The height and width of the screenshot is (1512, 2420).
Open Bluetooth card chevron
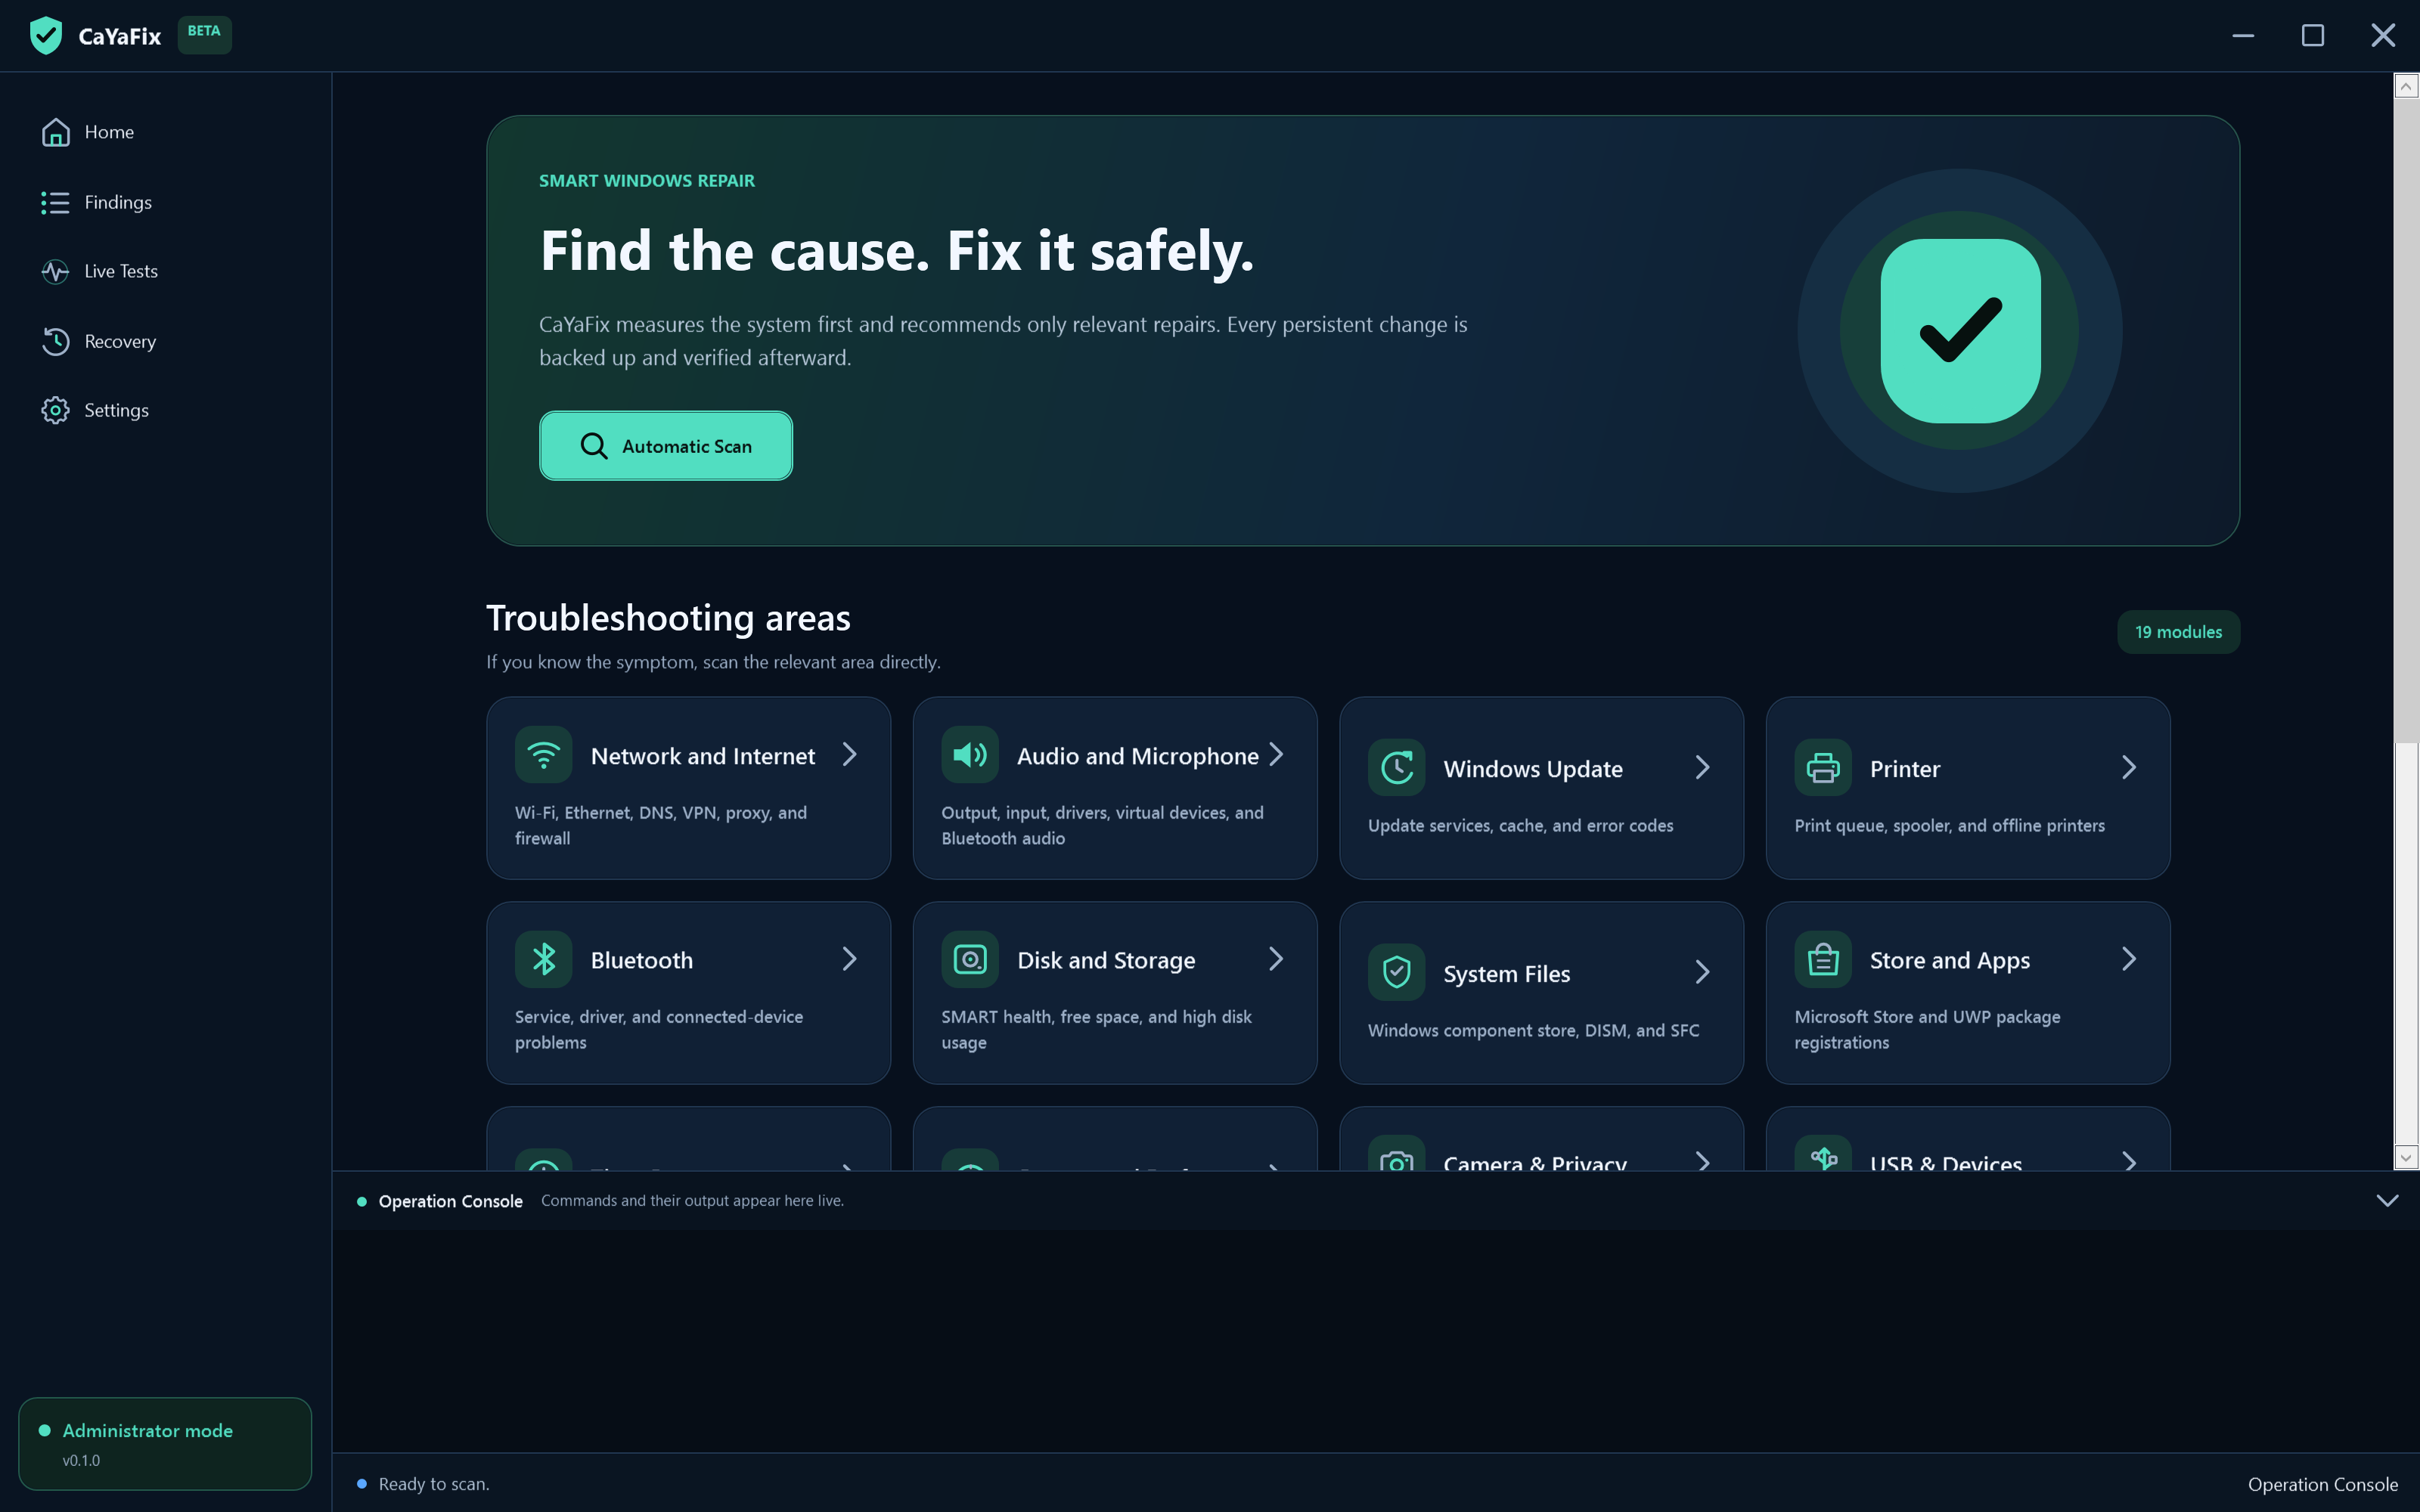tap(850, 959)
